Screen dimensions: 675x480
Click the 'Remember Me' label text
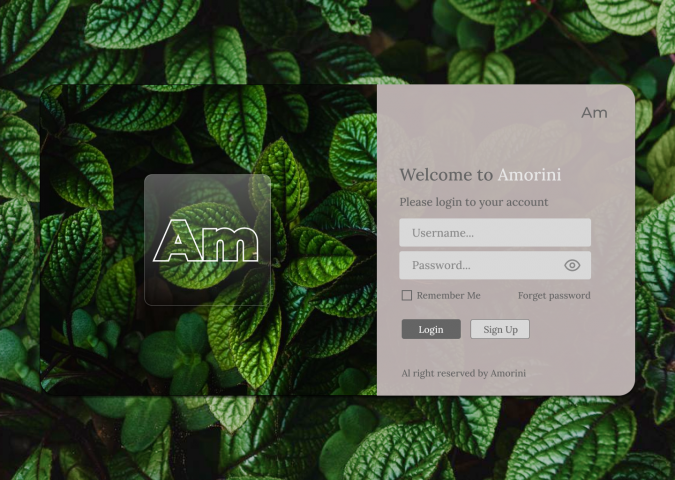coord(449,295)
